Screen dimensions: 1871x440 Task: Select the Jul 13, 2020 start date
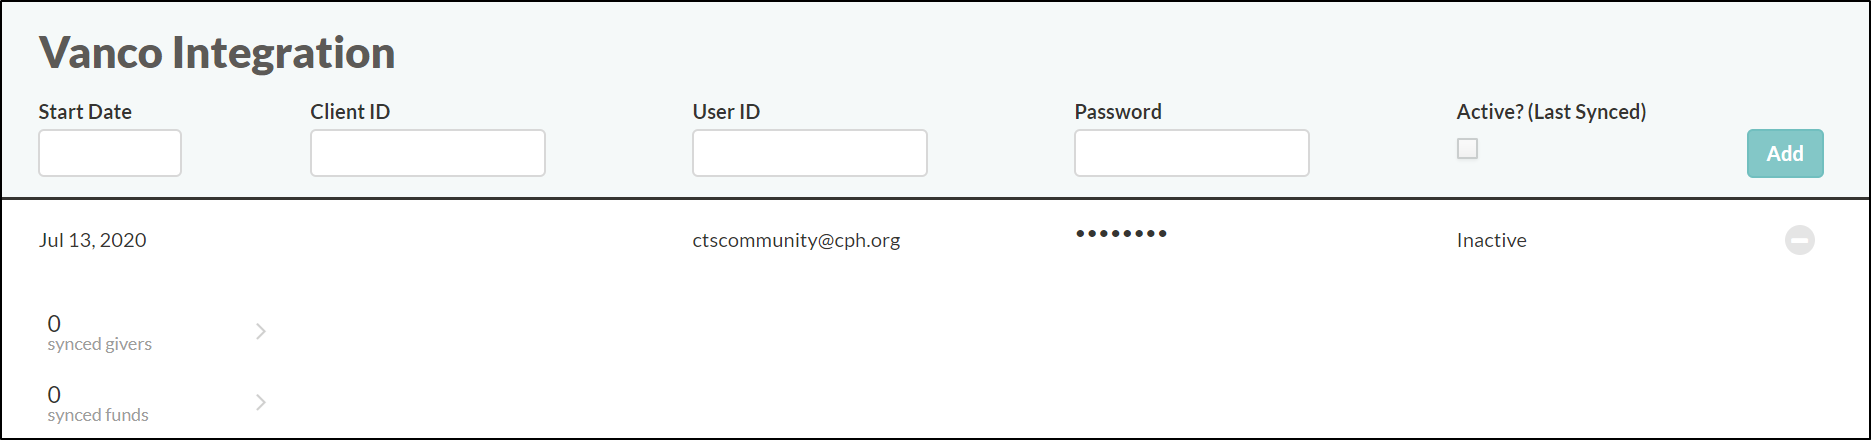92,240
